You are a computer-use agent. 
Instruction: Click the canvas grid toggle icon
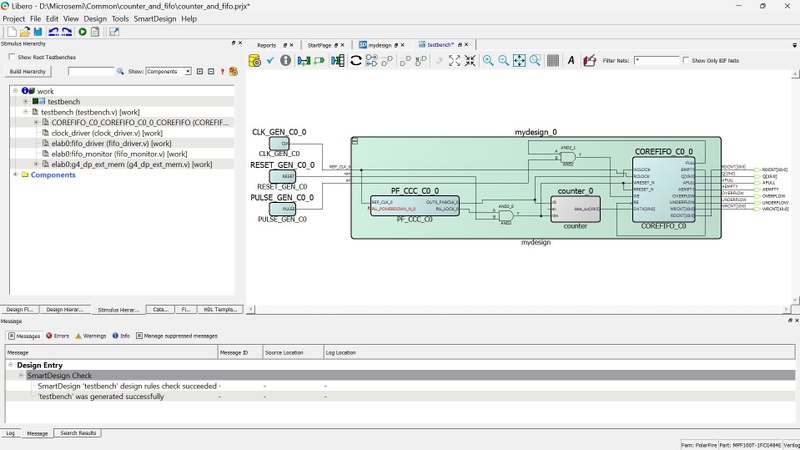(x=553, y=61)
